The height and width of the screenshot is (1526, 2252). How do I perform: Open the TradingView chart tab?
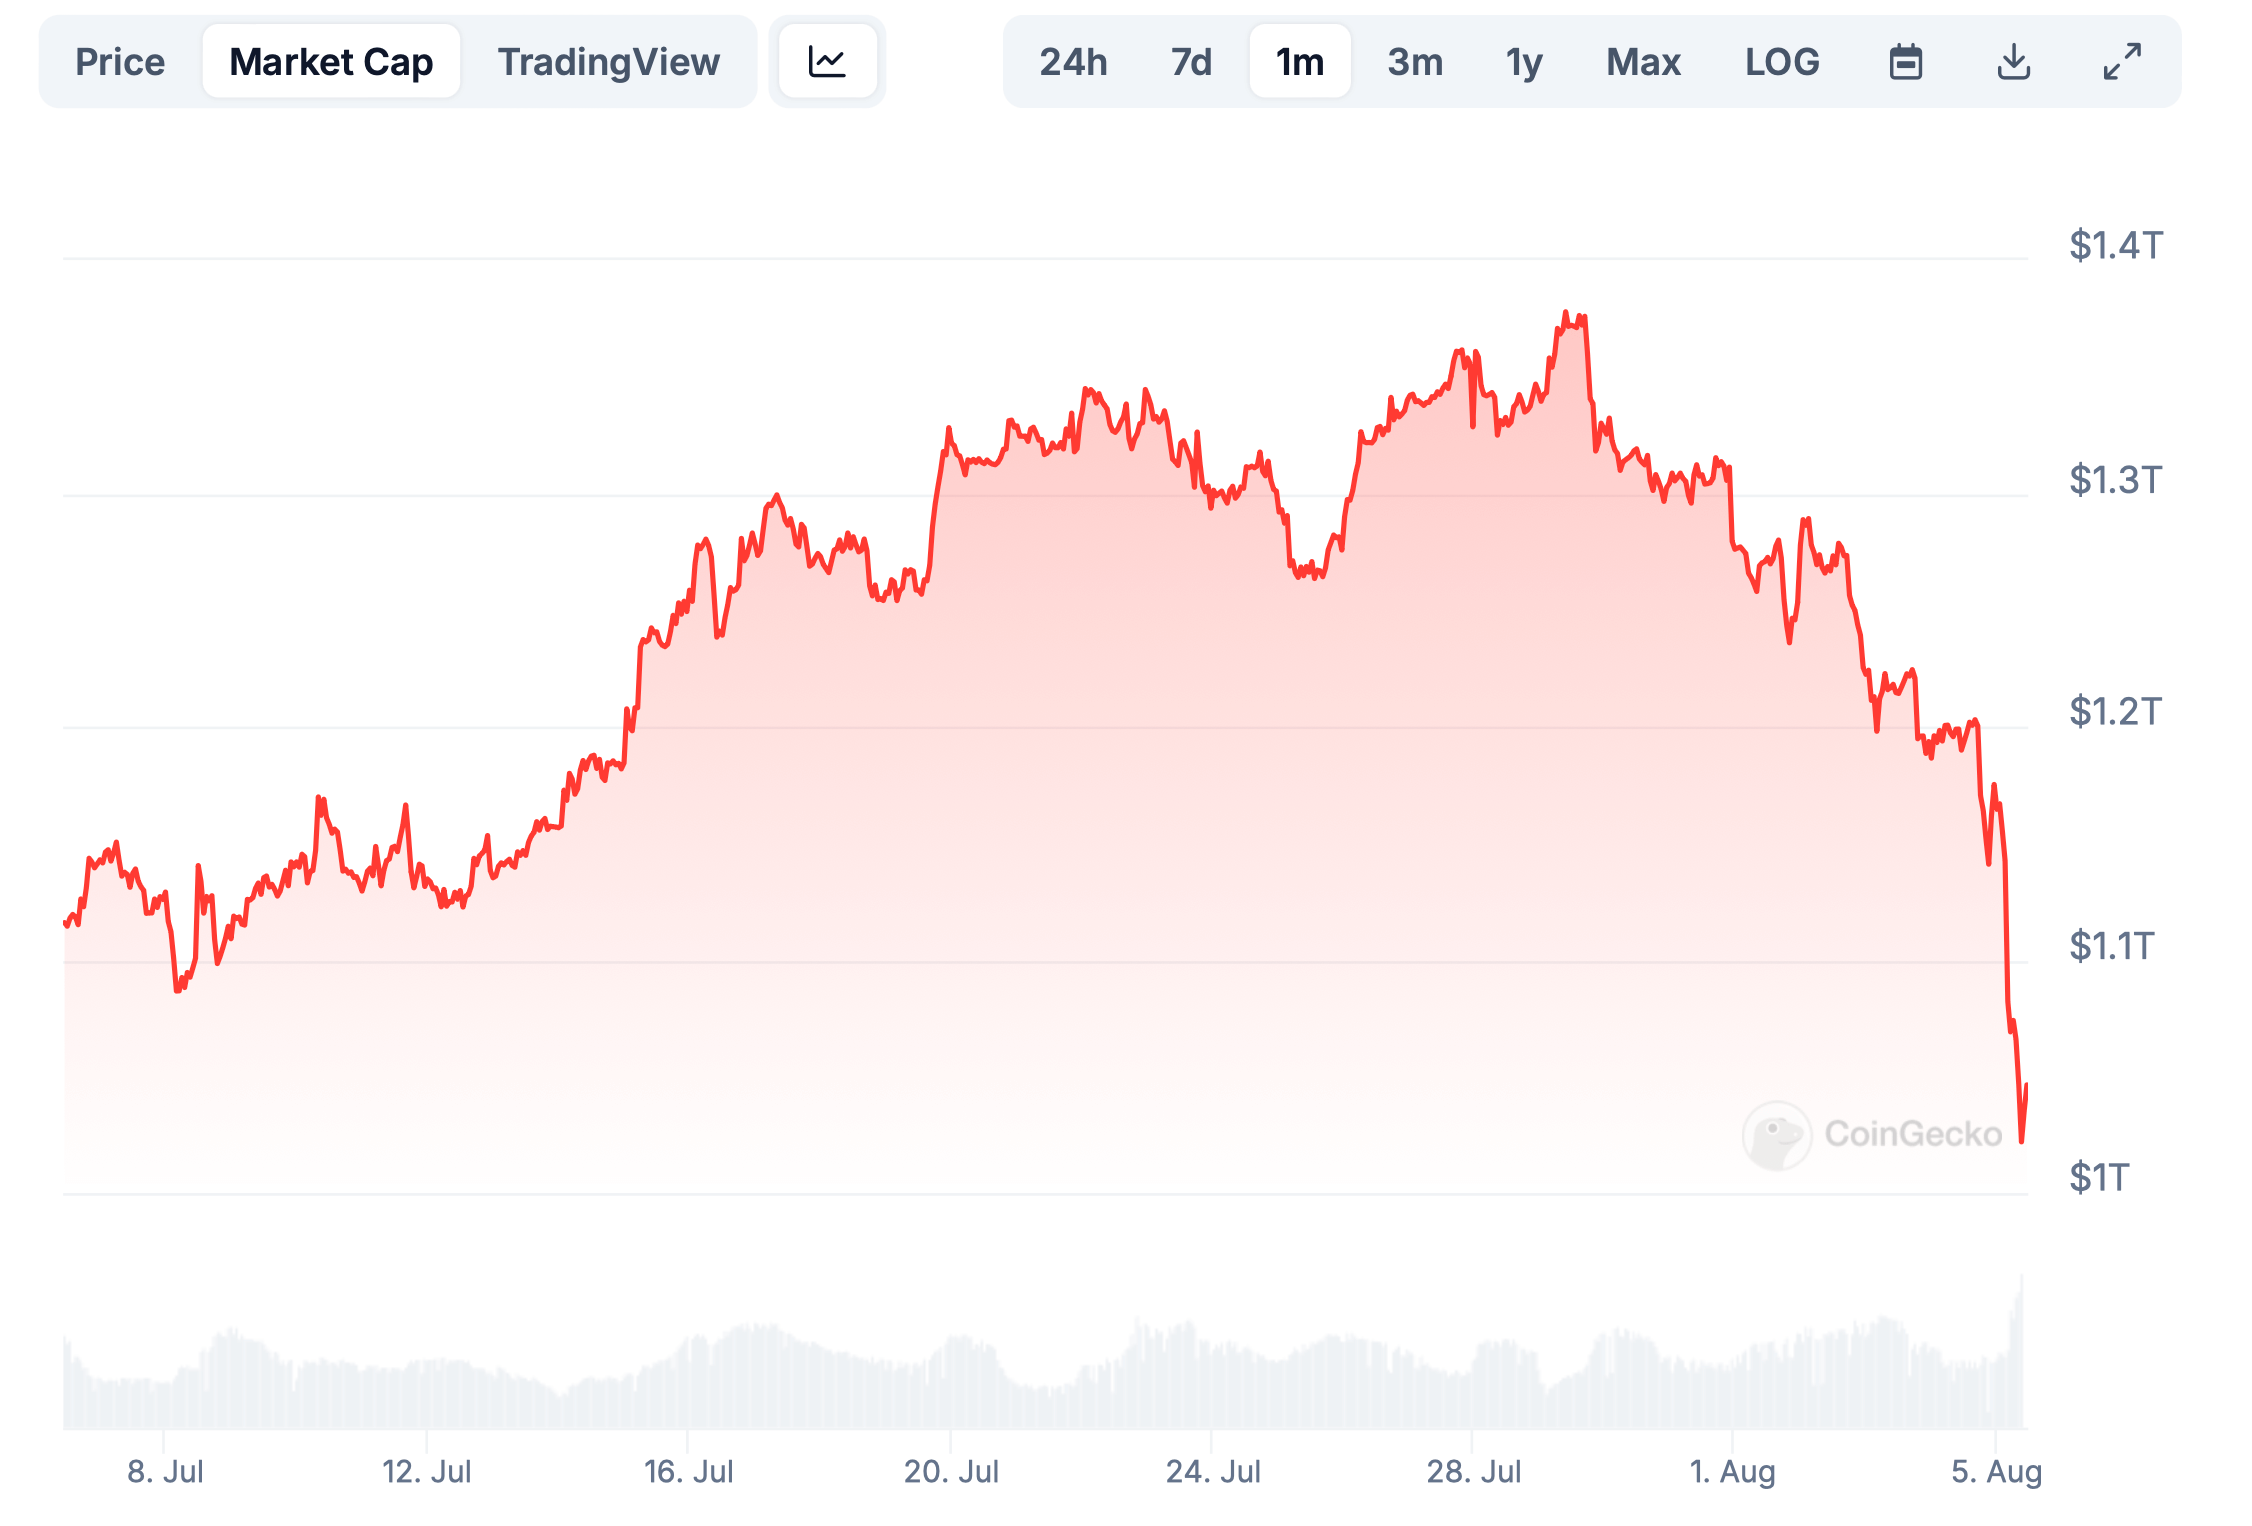coord(608,62)
